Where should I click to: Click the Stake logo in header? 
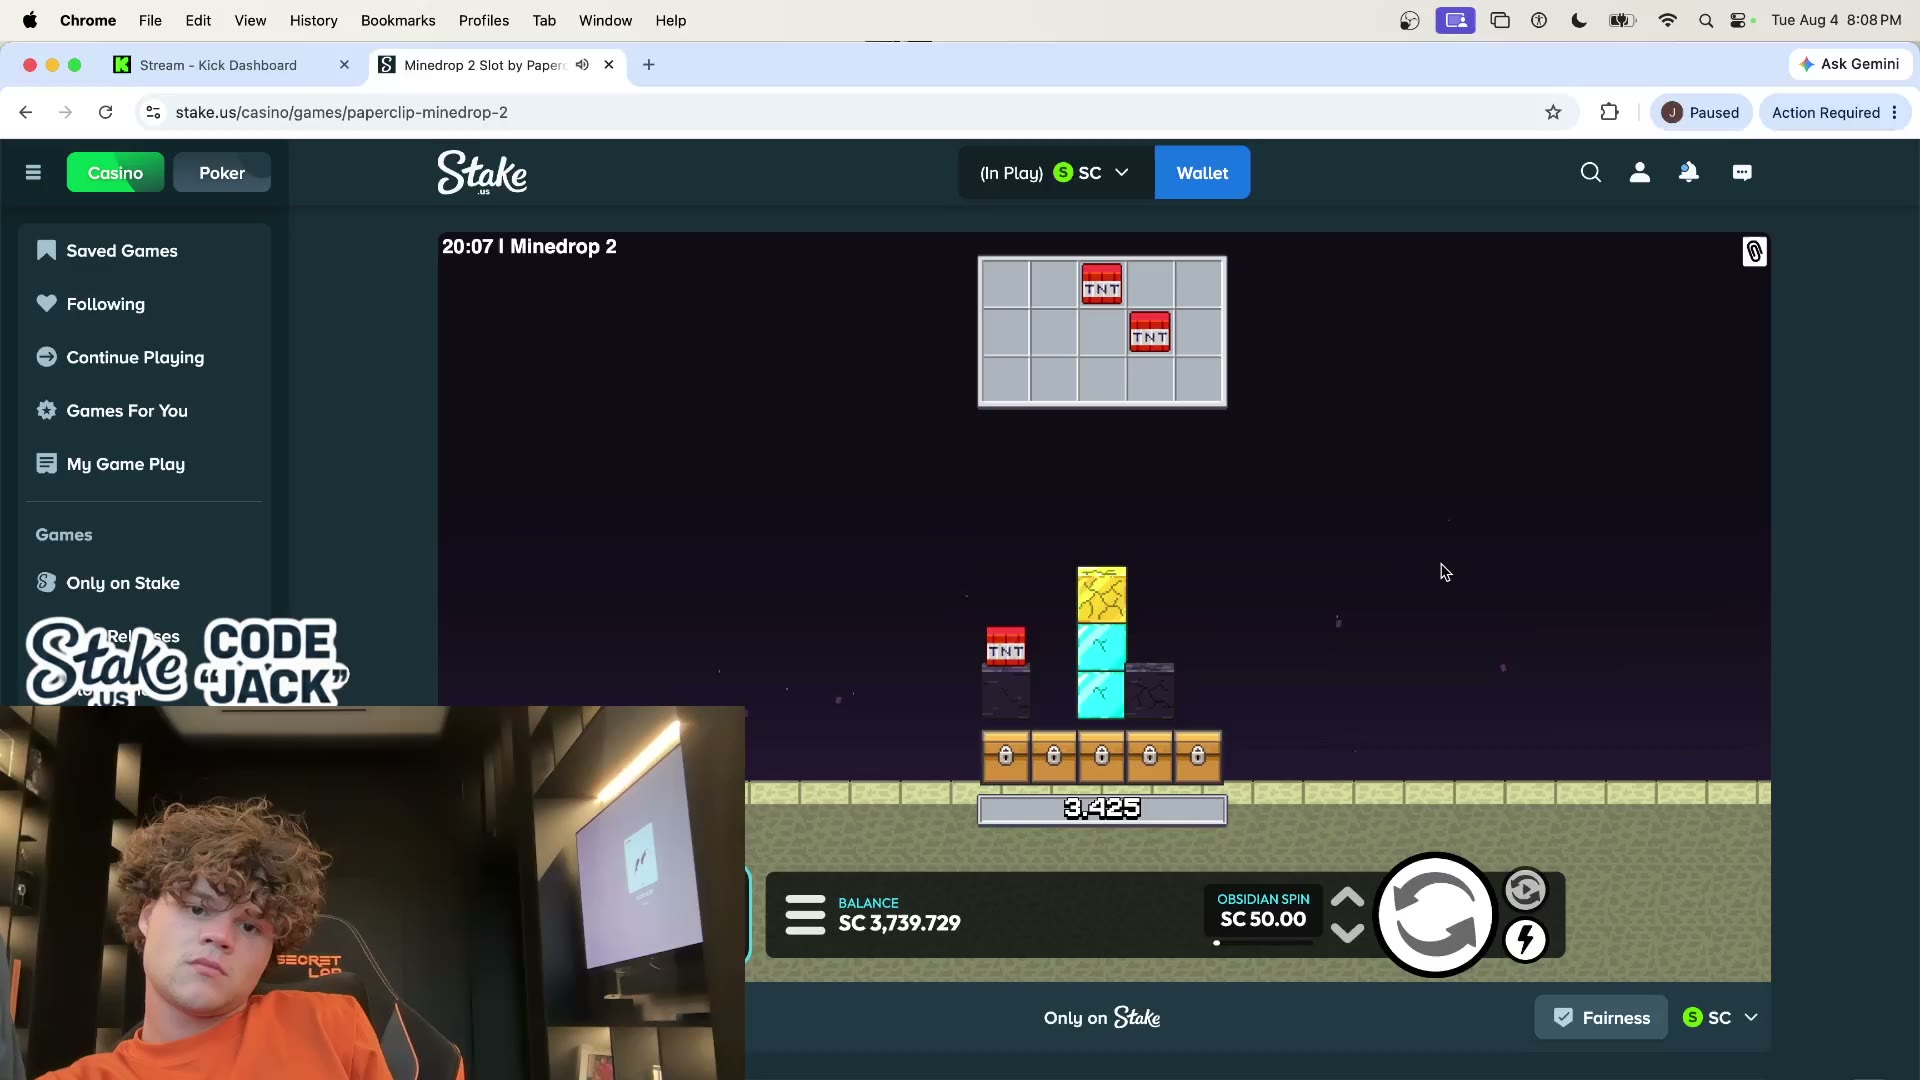point(482,172)
